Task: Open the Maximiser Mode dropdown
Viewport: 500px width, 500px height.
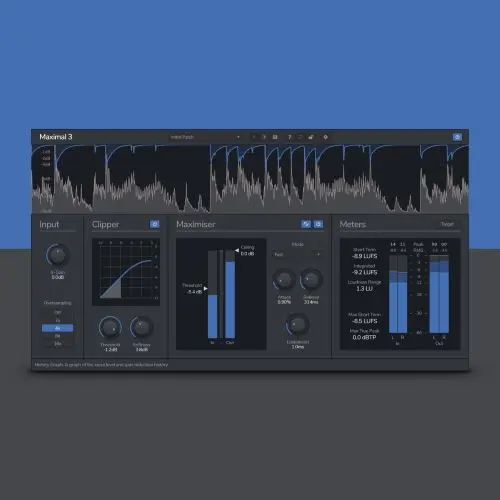Action: click(297, 254)
